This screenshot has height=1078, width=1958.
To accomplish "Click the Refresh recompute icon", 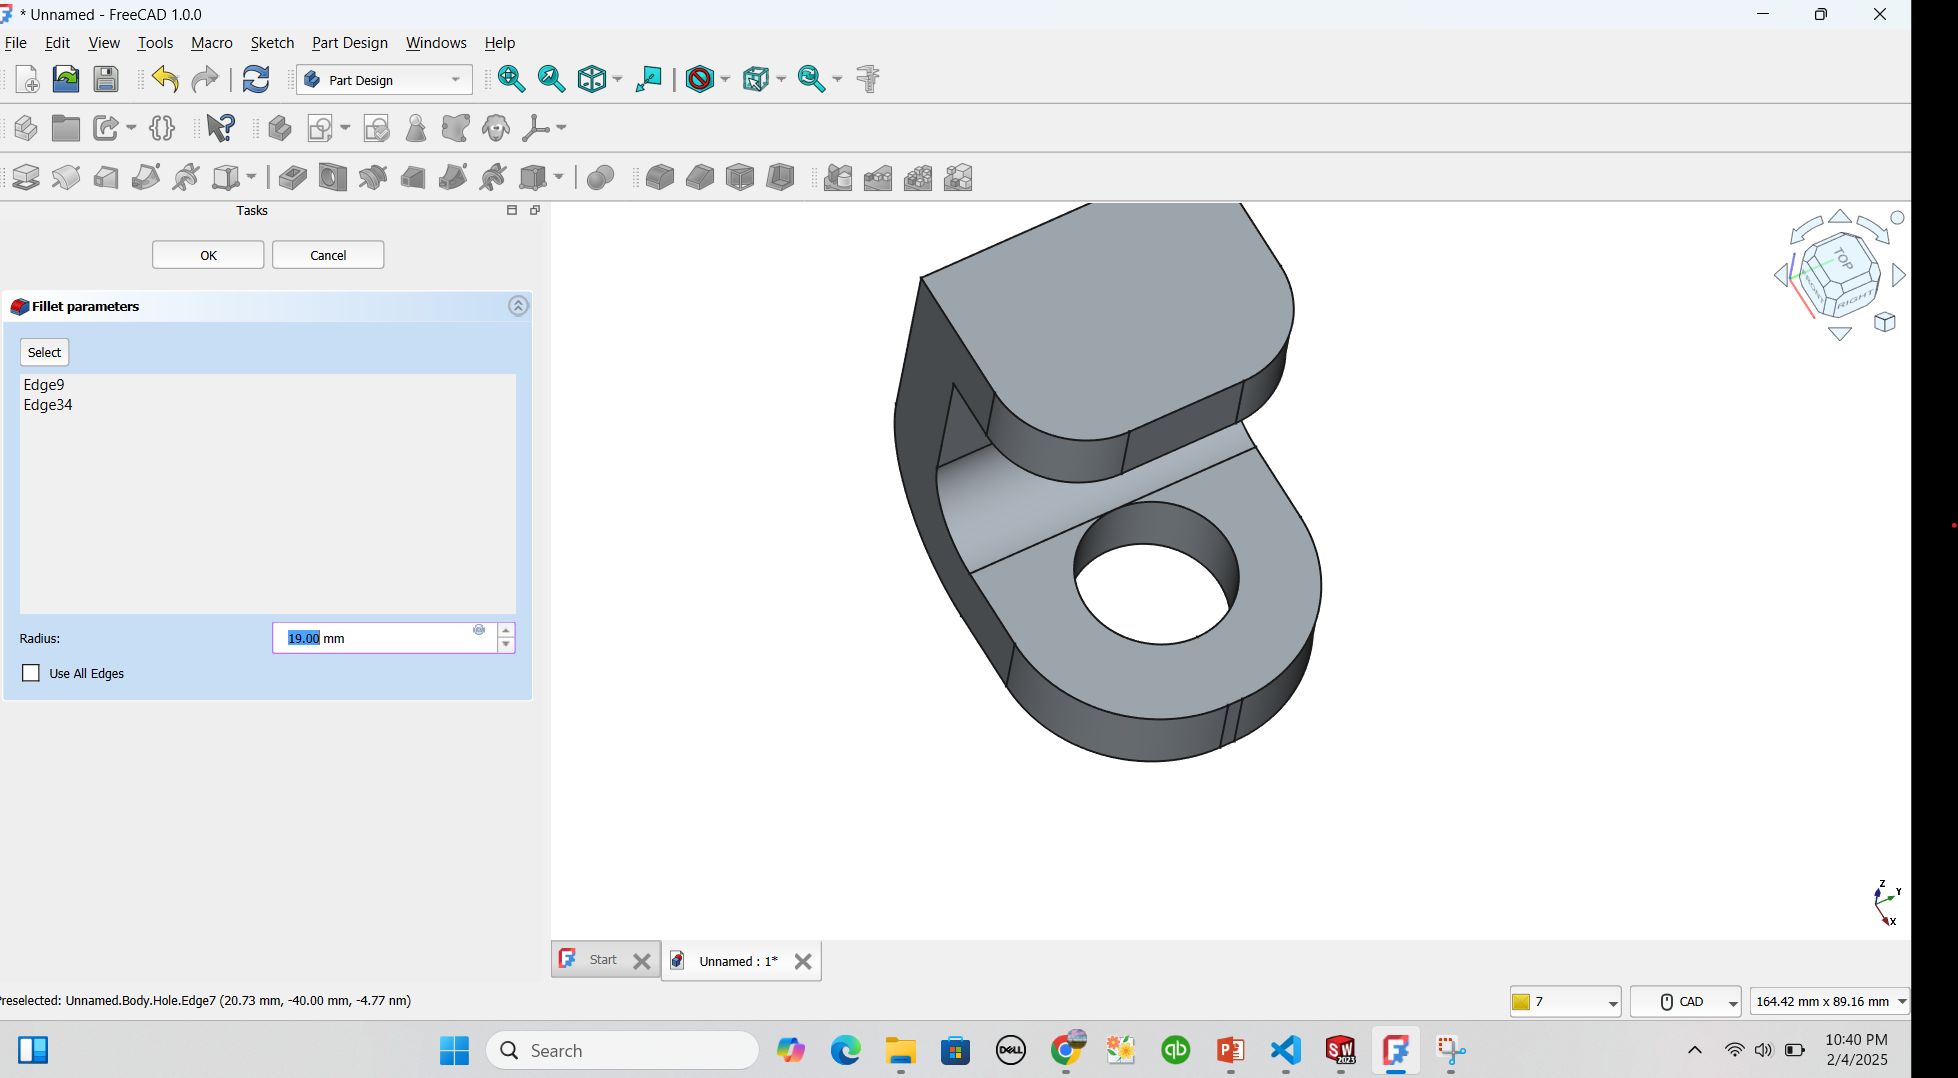I will (x=256, y=79).
